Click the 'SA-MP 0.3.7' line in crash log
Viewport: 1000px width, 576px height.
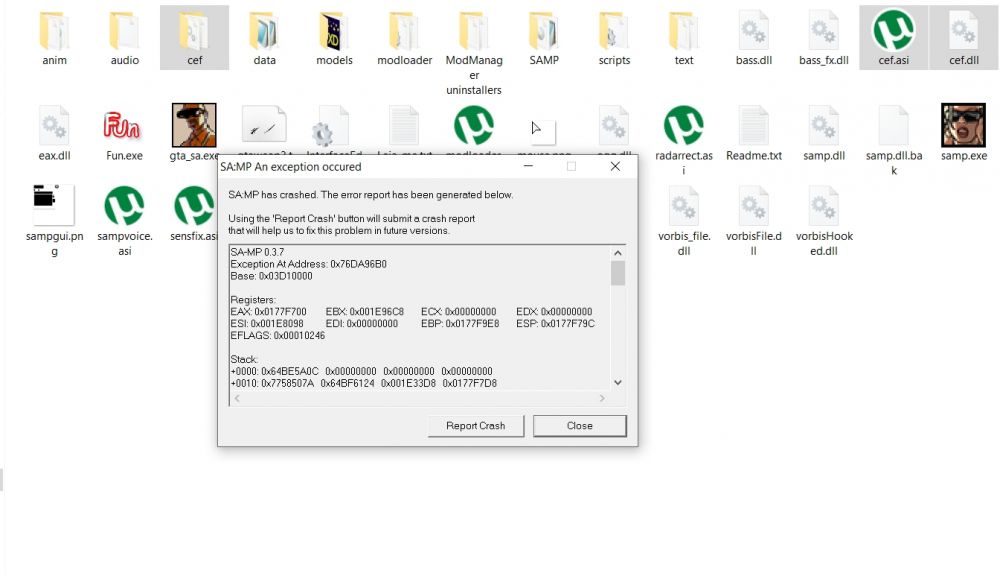[x=257, y=252]
